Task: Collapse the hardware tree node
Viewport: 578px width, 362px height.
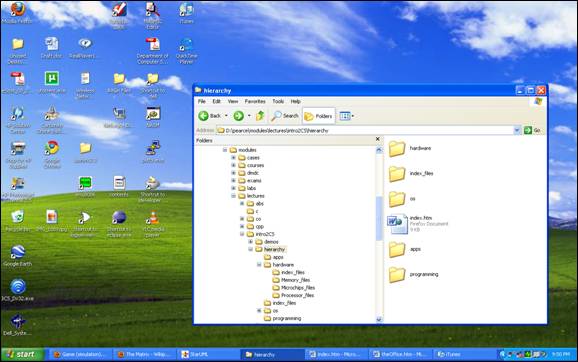Action: [259, 265]
